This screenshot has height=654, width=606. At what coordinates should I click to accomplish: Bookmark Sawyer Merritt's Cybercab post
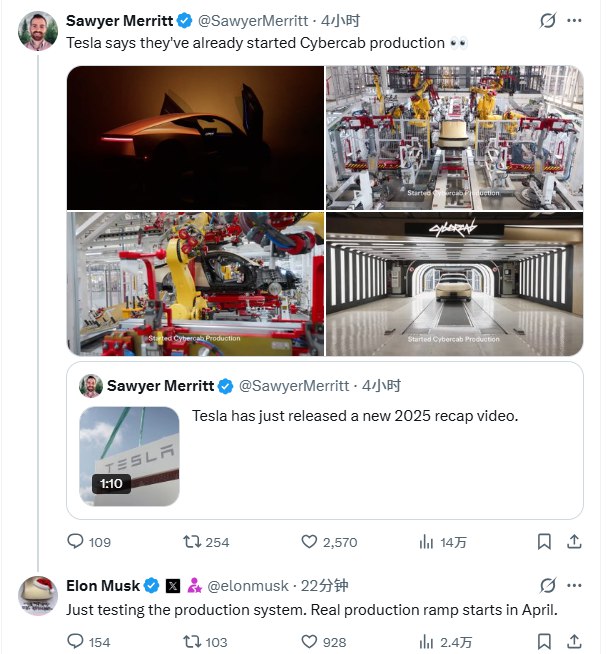(544, 541)
